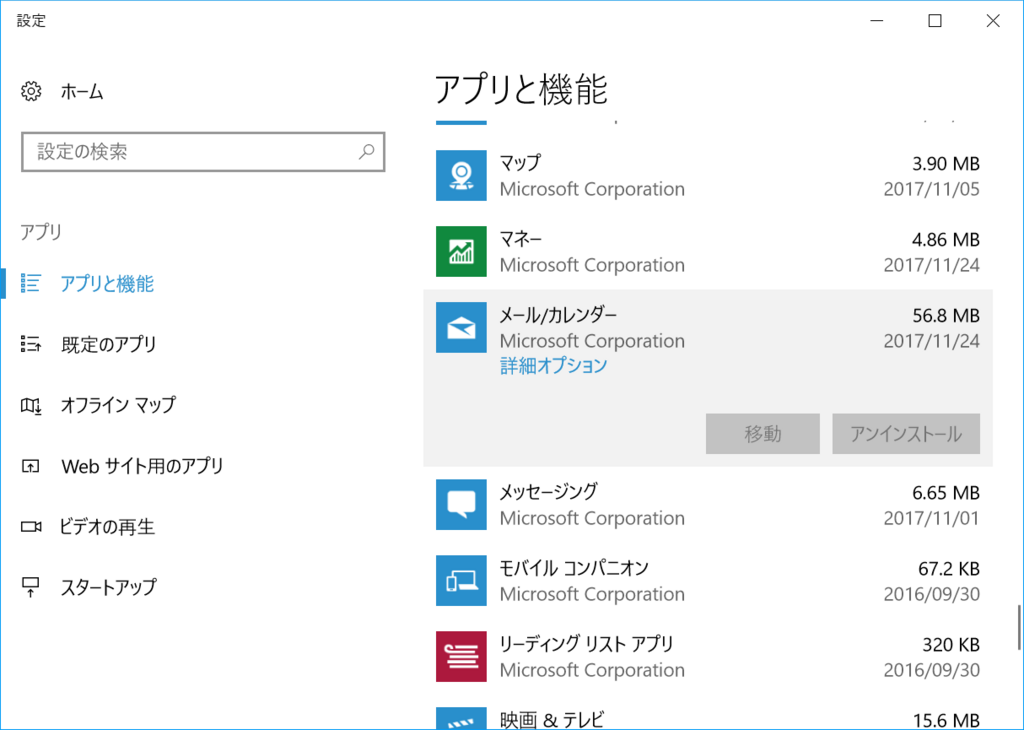
Task: Select the リーディング リスト アプリ name
Action: point(586,644)
